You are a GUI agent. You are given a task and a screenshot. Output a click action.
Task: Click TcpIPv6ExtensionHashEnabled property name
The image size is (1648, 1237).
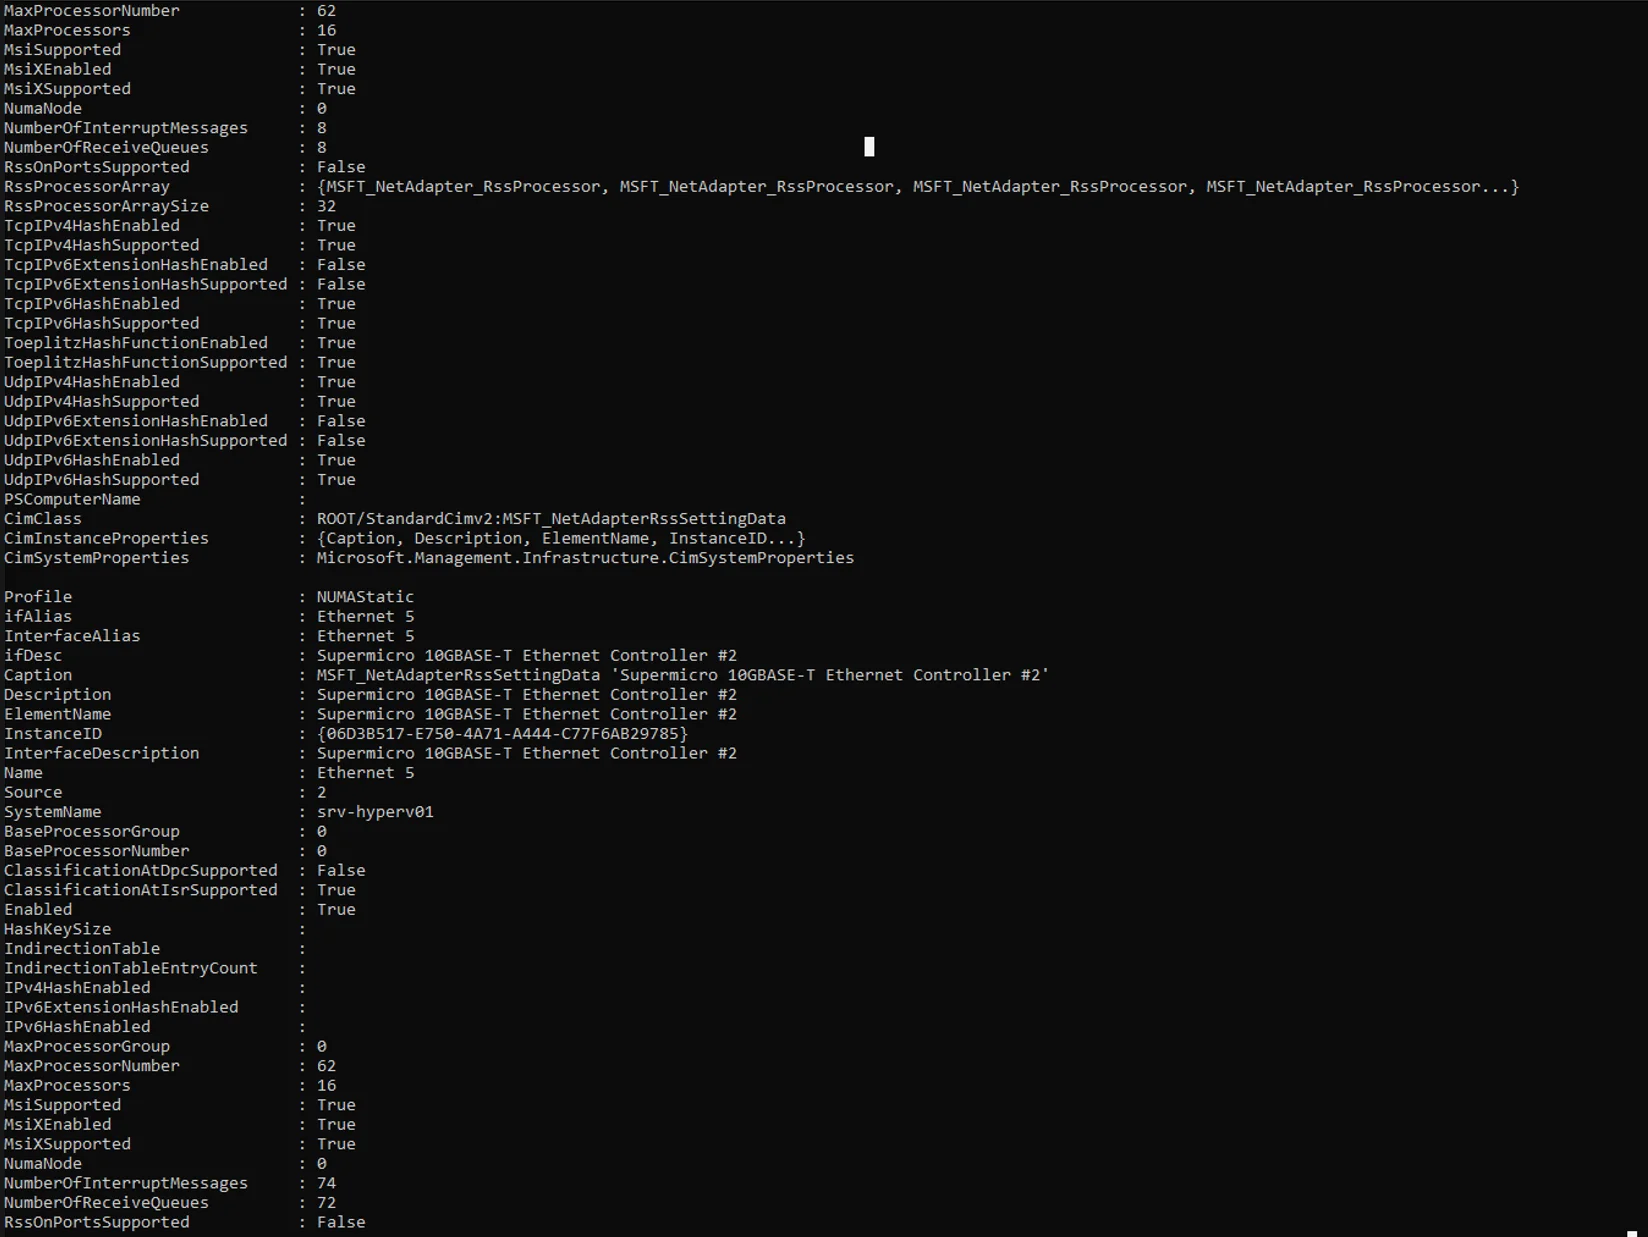coord(136,264)
